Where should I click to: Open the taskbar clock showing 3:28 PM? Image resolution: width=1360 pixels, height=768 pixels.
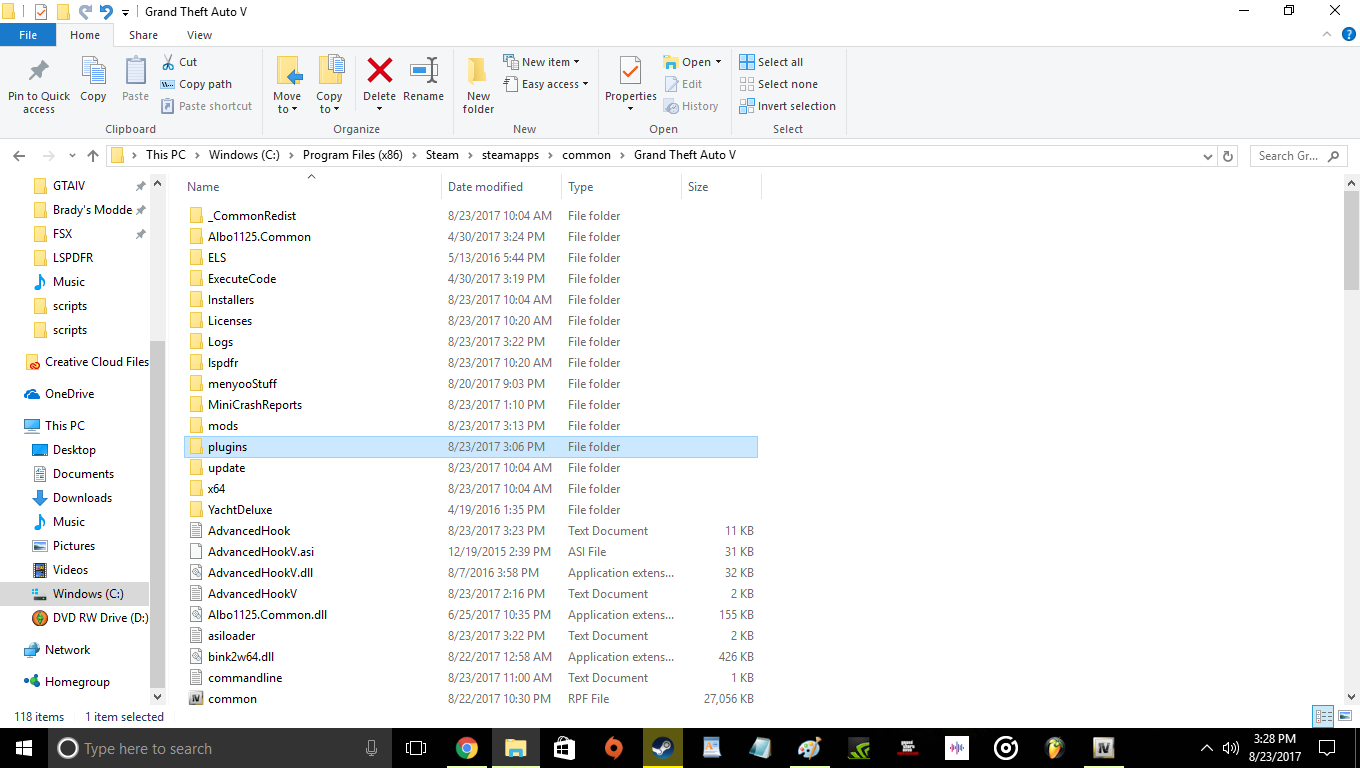[x=1274, y=748]
